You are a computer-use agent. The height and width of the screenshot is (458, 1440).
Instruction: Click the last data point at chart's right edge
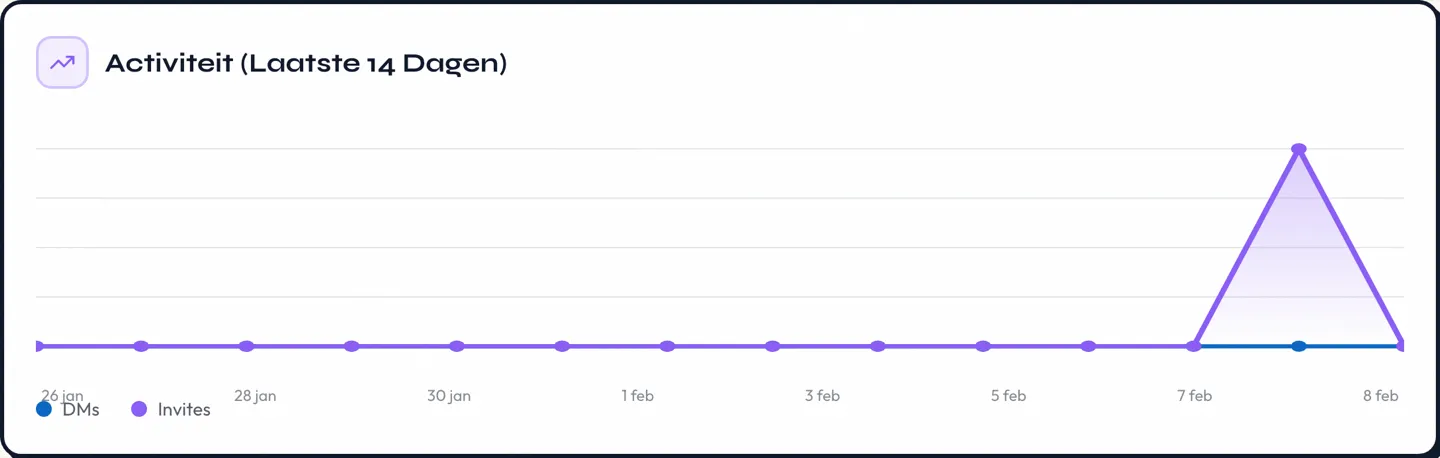coord(1401,346)
